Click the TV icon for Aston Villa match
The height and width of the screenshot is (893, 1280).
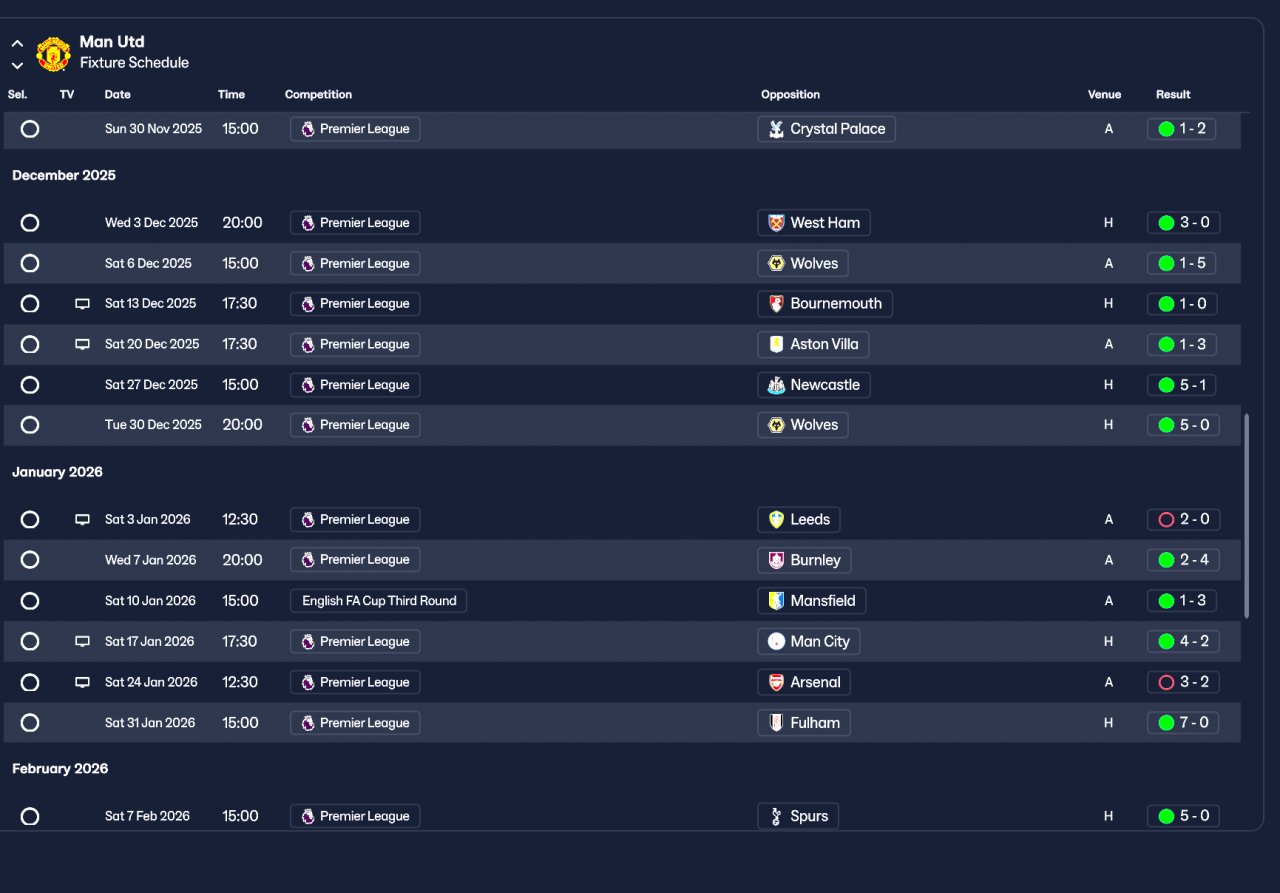point(82,345)
